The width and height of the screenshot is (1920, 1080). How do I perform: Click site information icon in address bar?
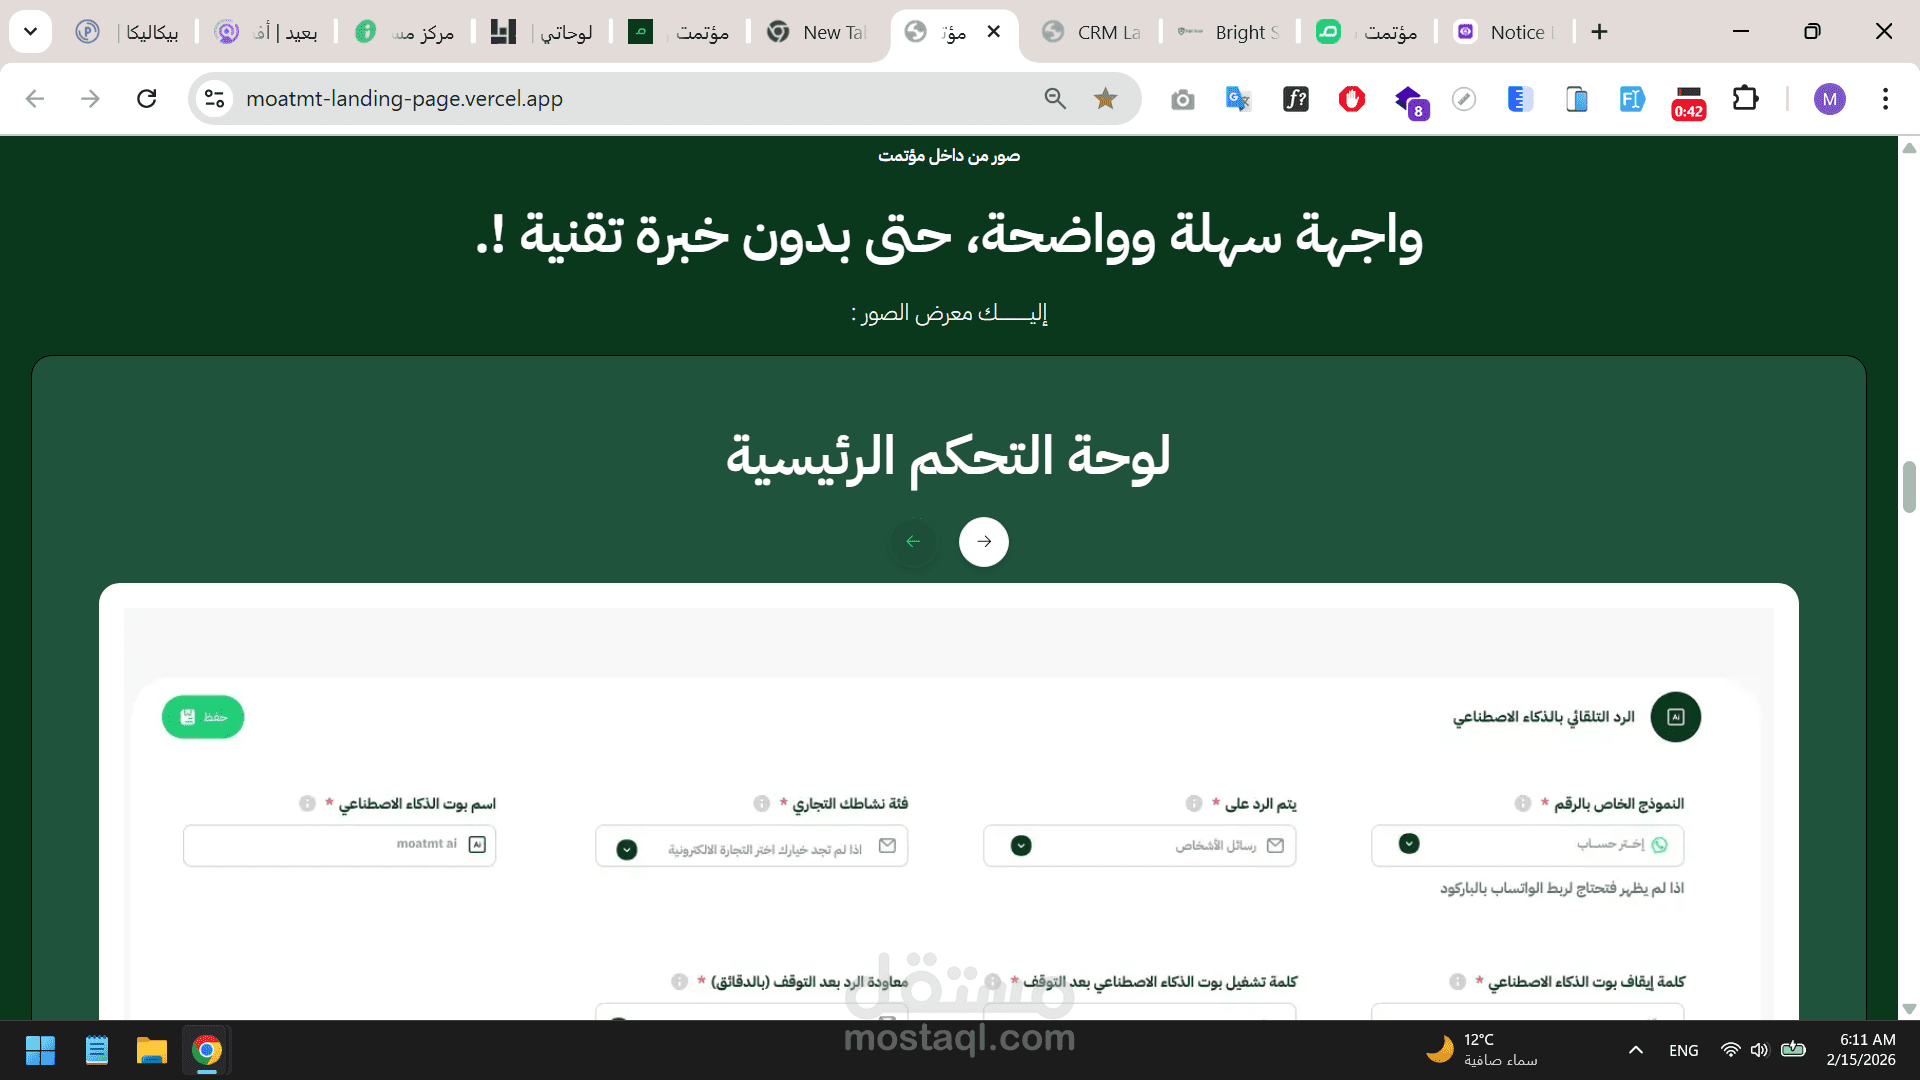tap(214, 99)
